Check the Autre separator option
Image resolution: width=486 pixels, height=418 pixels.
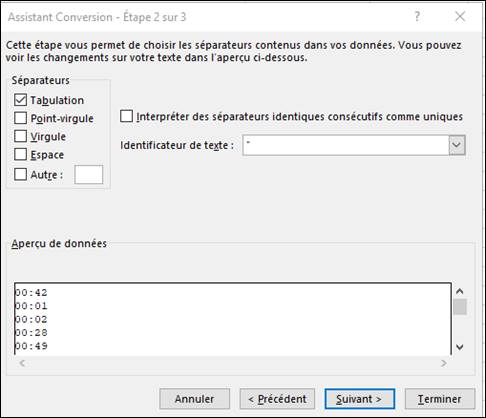tap(20, 174)
